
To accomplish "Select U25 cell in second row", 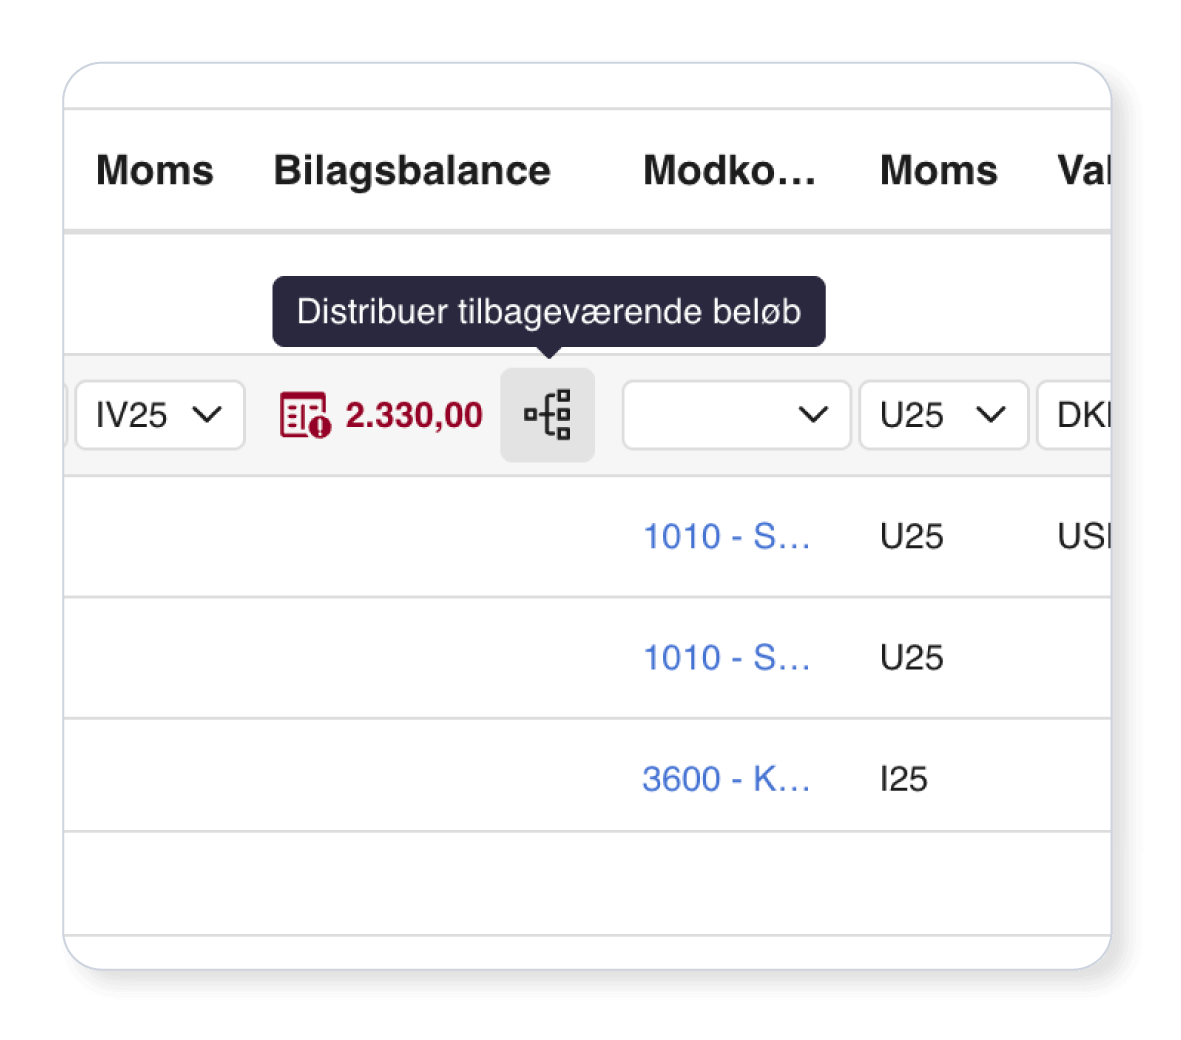I will pos(911,657).
